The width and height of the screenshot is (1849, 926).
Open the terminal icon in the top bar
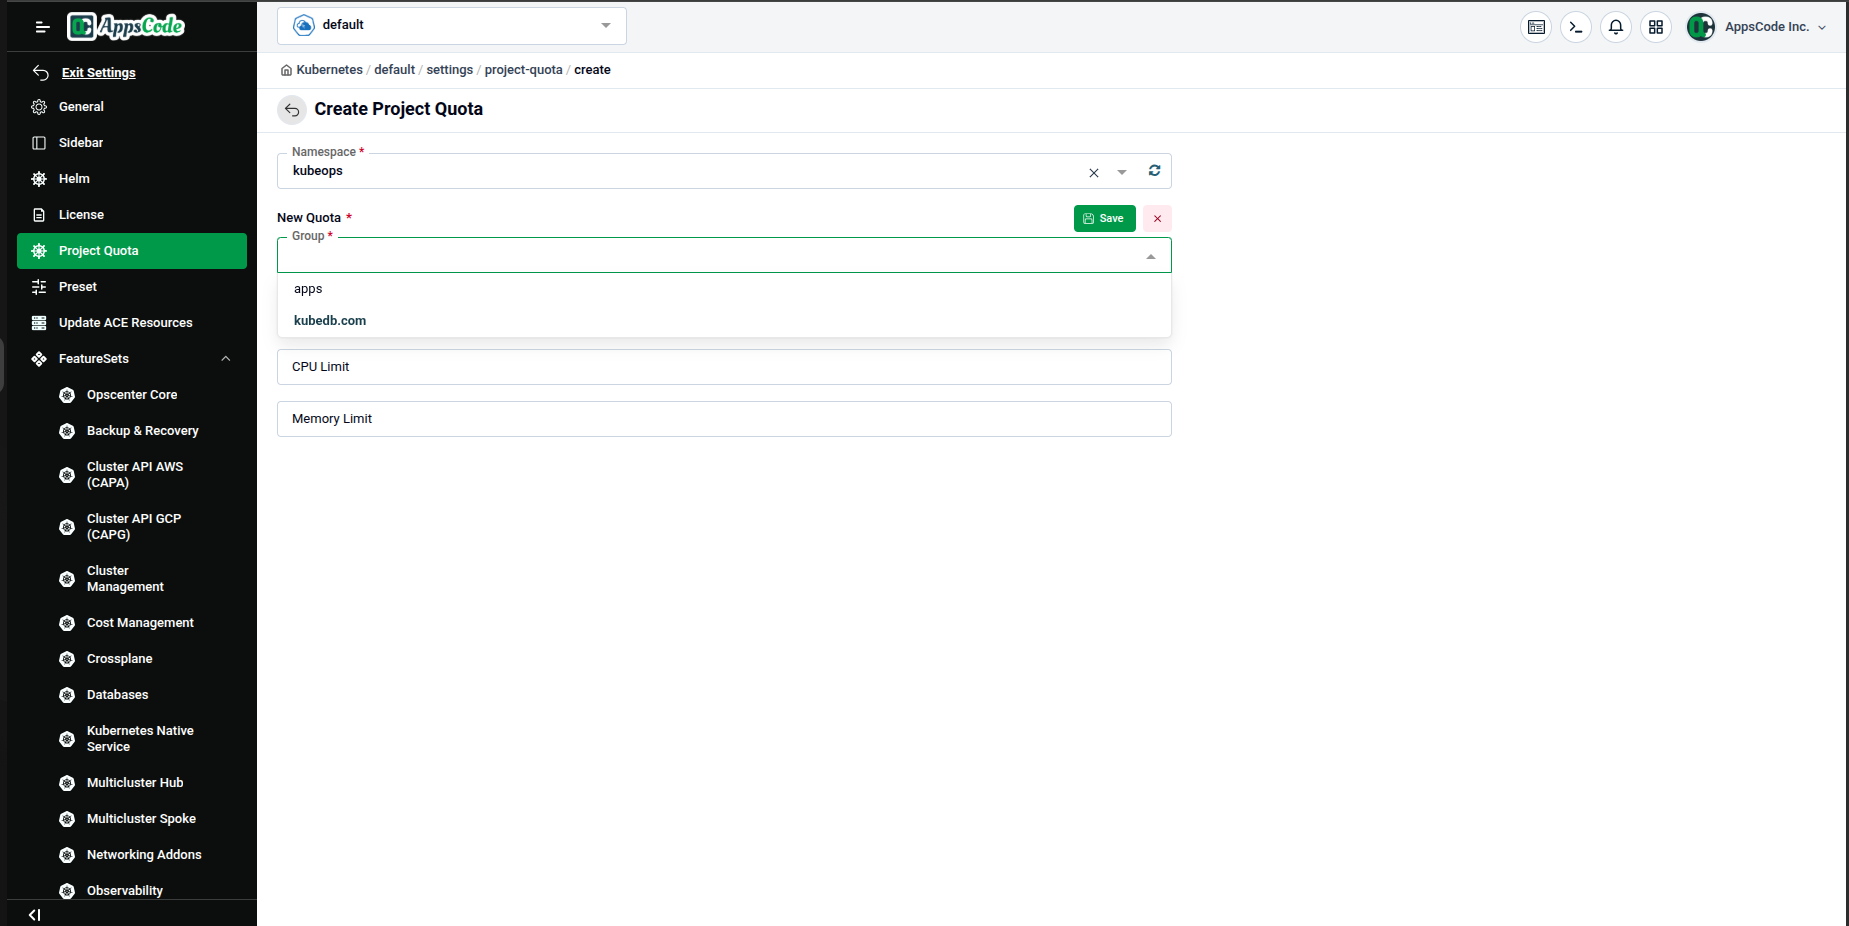pos(1576,27)
